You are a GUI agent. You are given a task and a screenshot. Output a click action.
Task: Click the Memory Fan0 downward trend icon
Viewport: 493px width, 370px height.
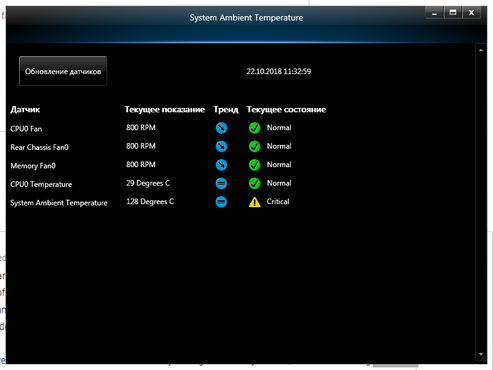[x=221, y=165]
